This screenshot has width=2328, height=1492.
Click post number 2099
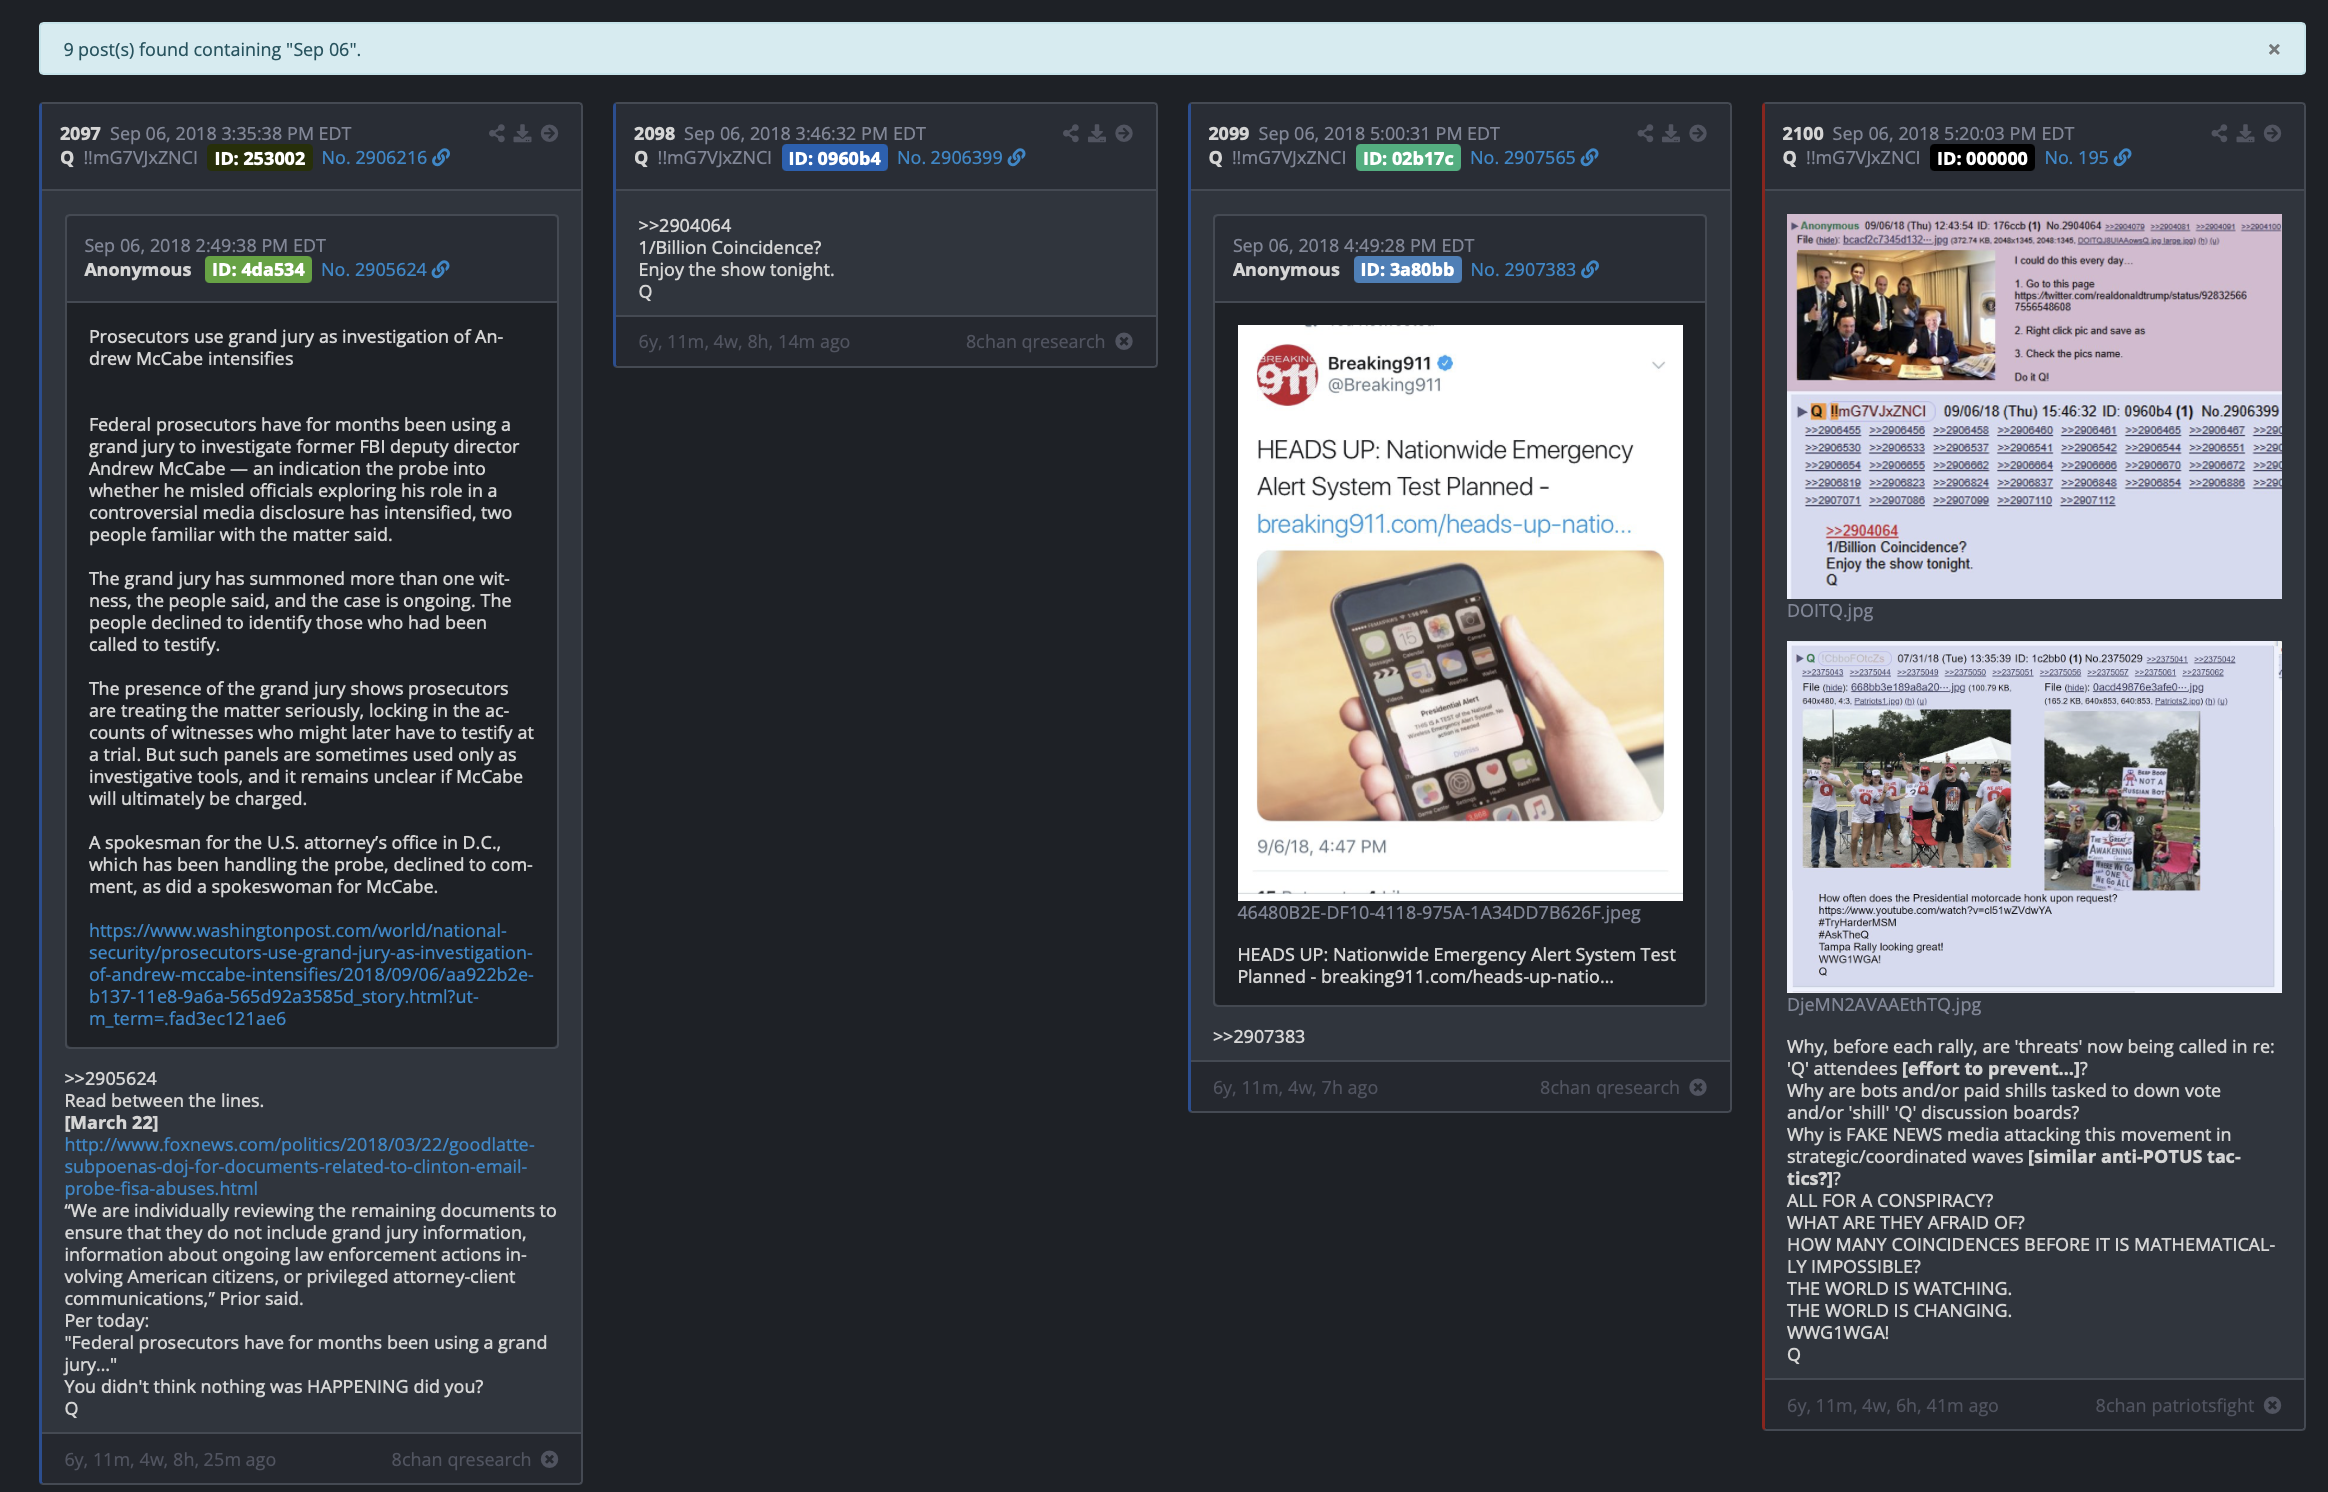pyautogui.click(x=1228, y=134)
